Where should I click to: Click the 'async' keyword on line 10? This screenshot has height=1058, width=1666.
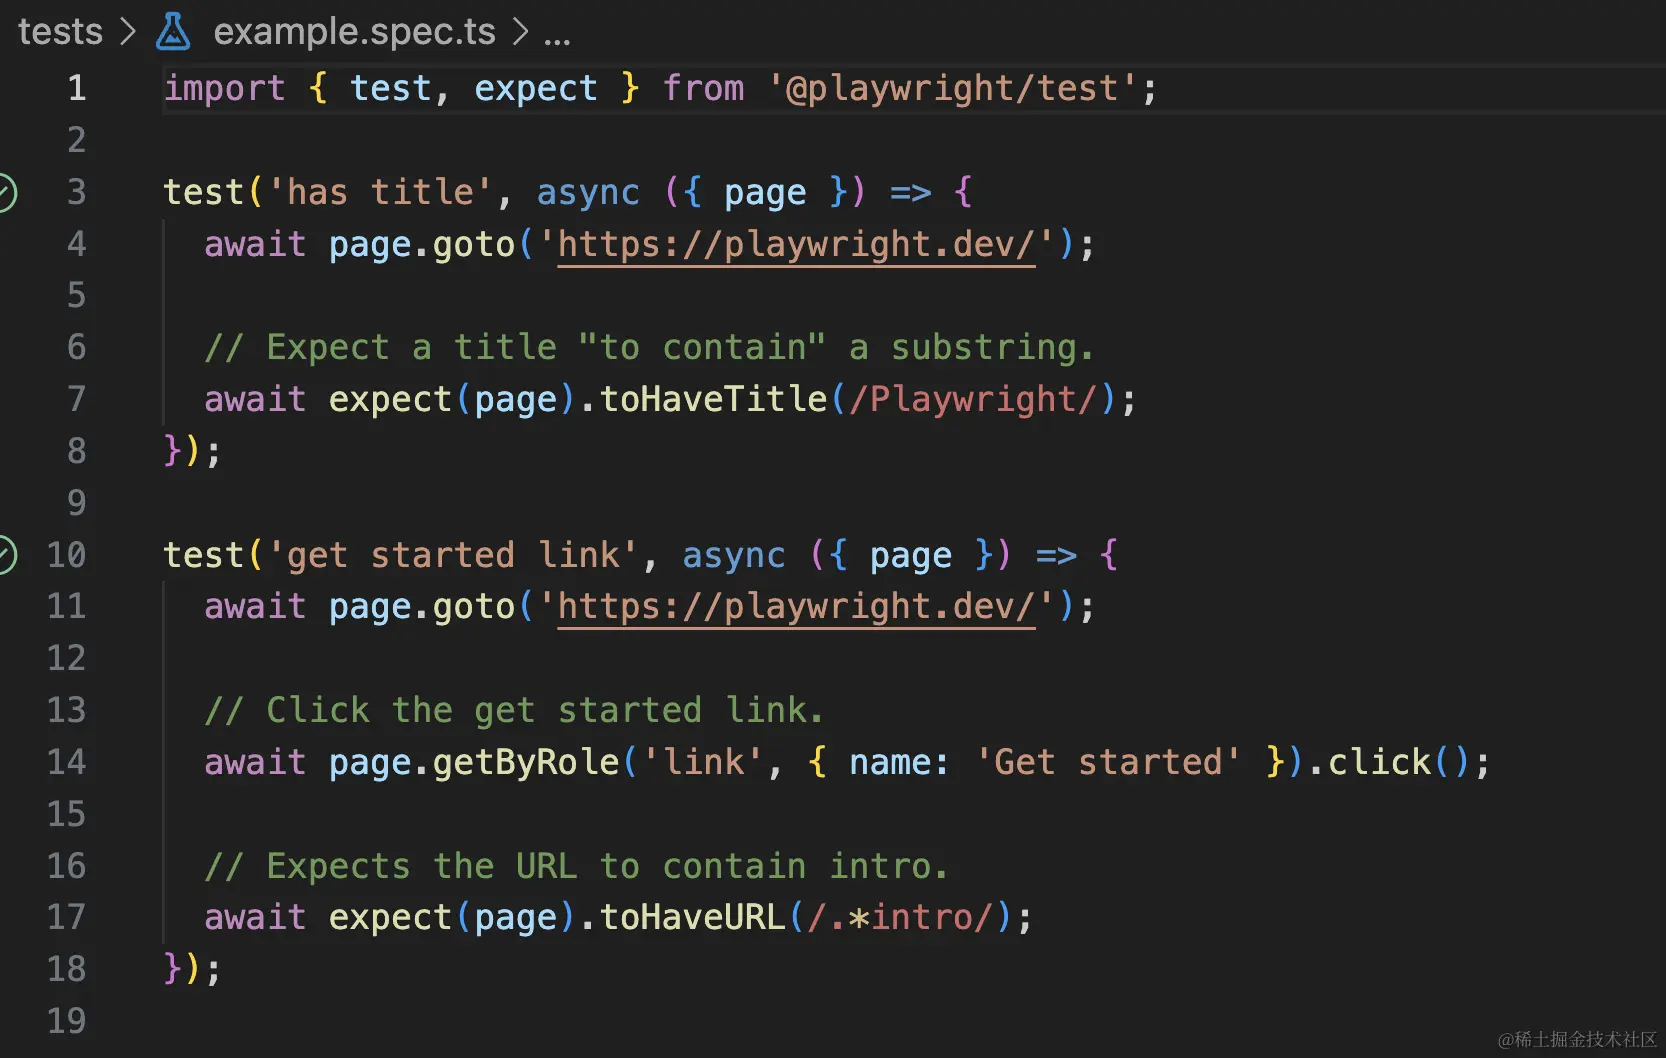tap(734, 555)
